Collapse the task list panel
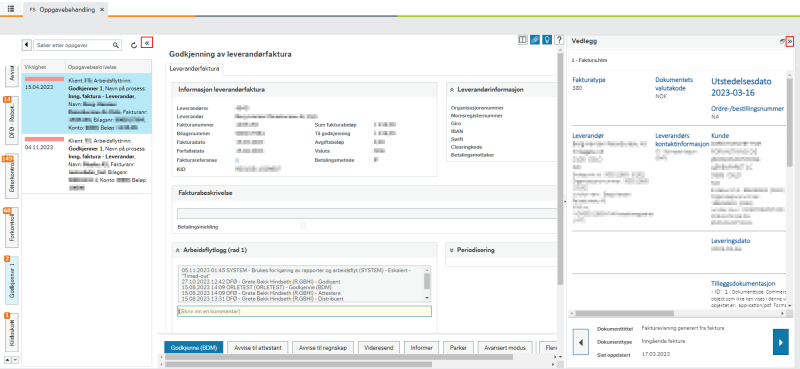Viewport: 800px width, 369px height. (147, 43)
